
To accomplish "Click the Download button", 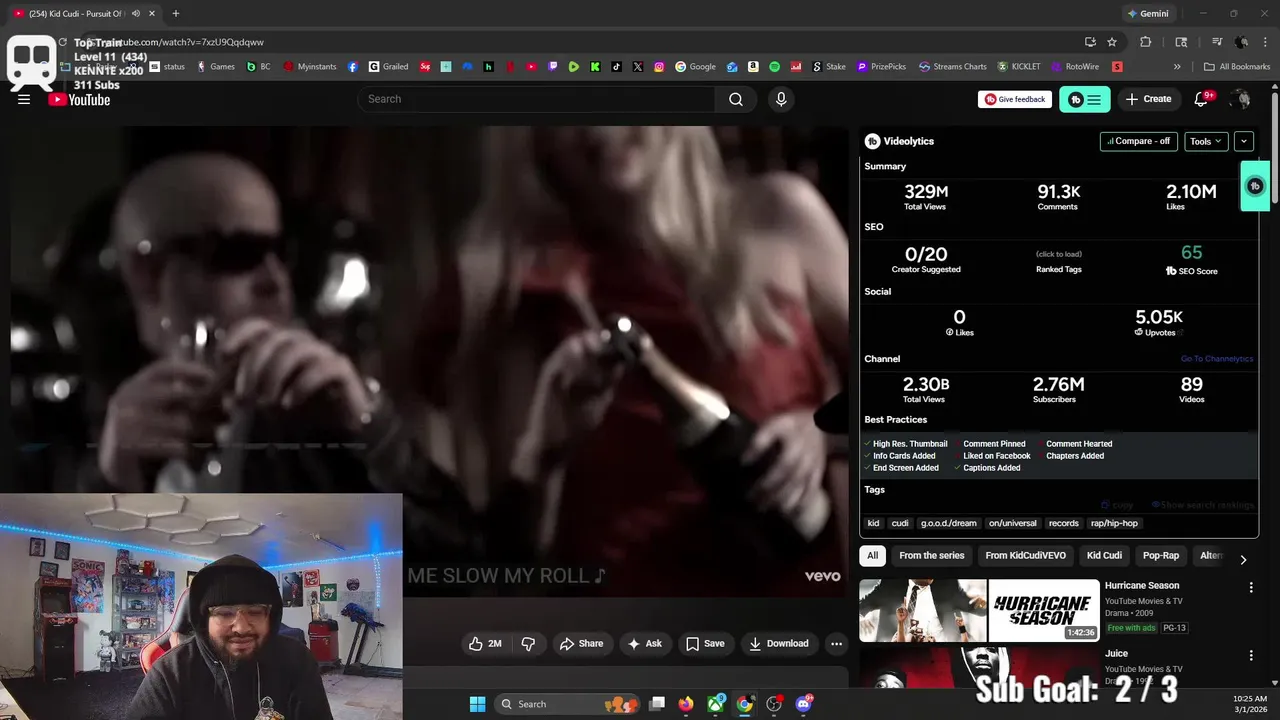I will [x=779, y=643].
